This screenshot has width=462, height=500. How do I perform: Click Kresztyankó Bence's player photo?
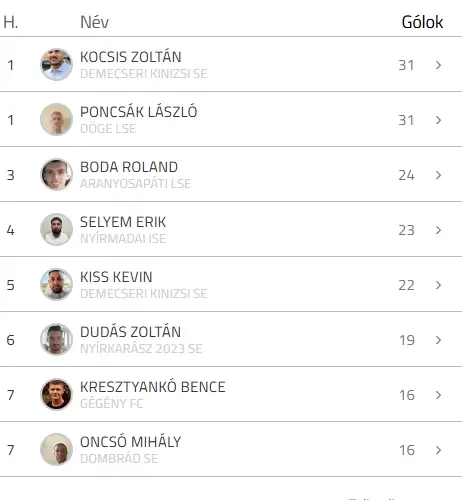(x=56, y=394)
